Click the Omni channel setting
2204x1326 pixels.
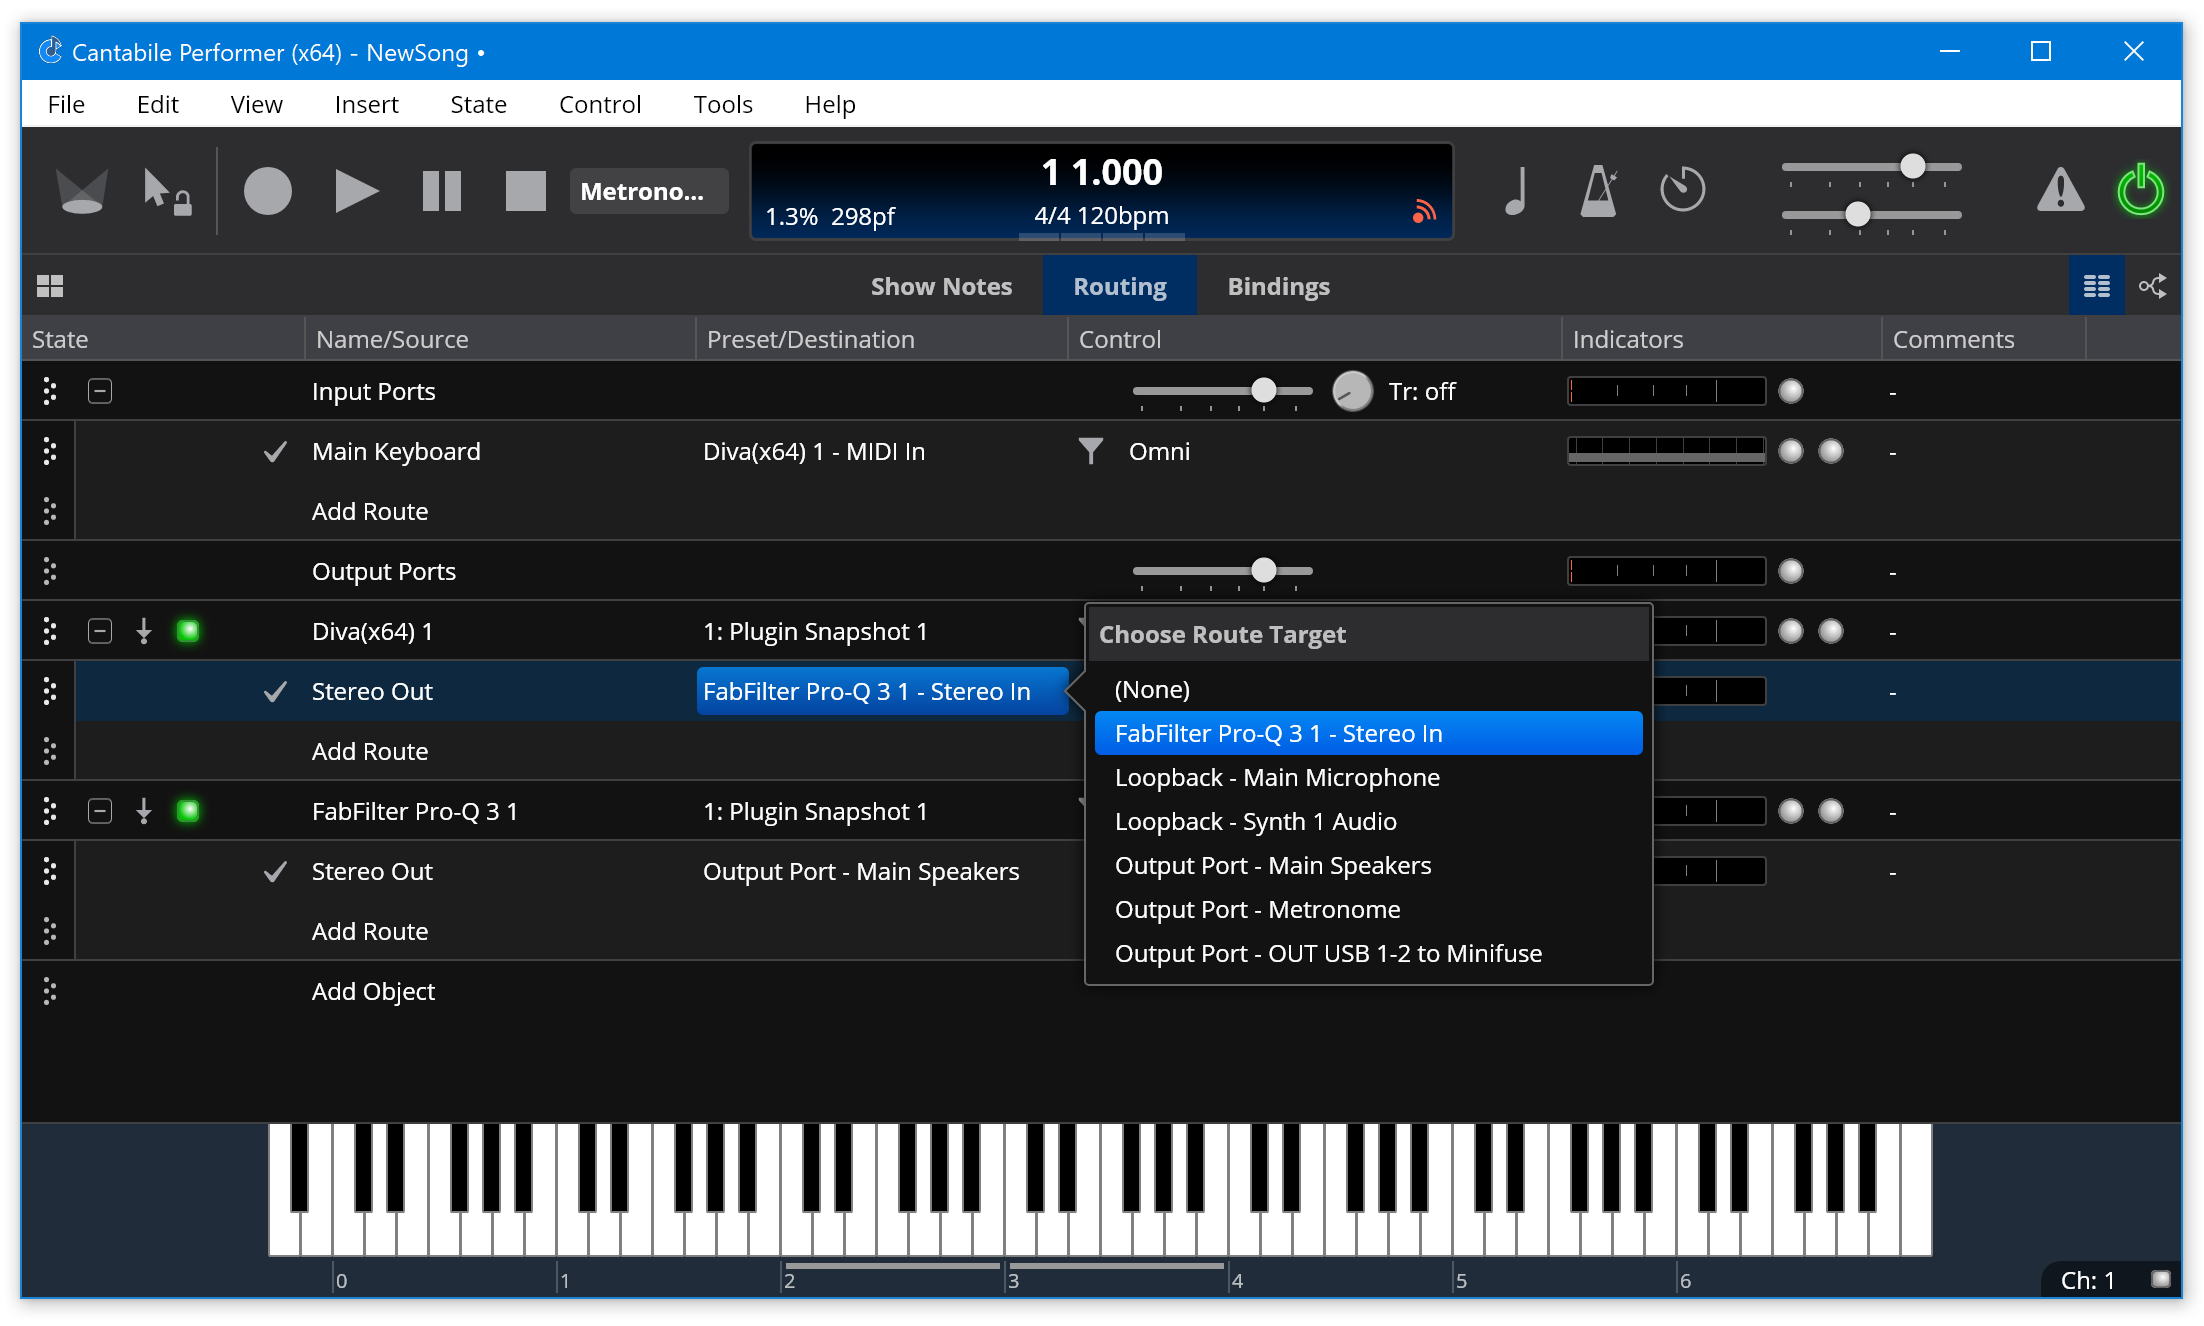click(1159, 451)
